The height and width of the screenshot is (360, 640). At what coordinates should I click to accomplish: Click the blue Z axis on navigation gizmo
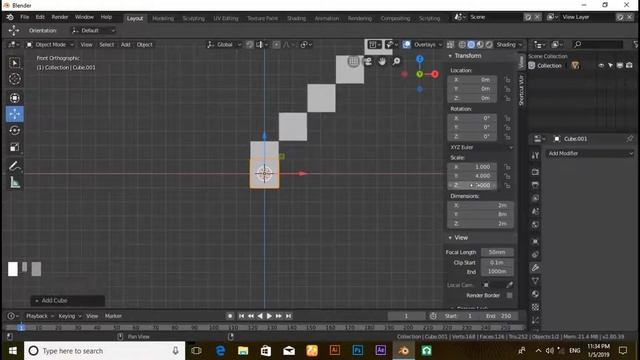coord(420,59)
